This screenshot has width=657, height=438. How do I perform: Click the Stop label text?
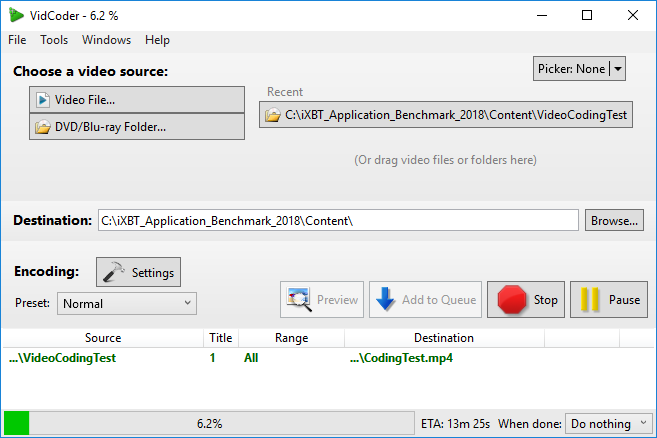(x=546, y=300)
